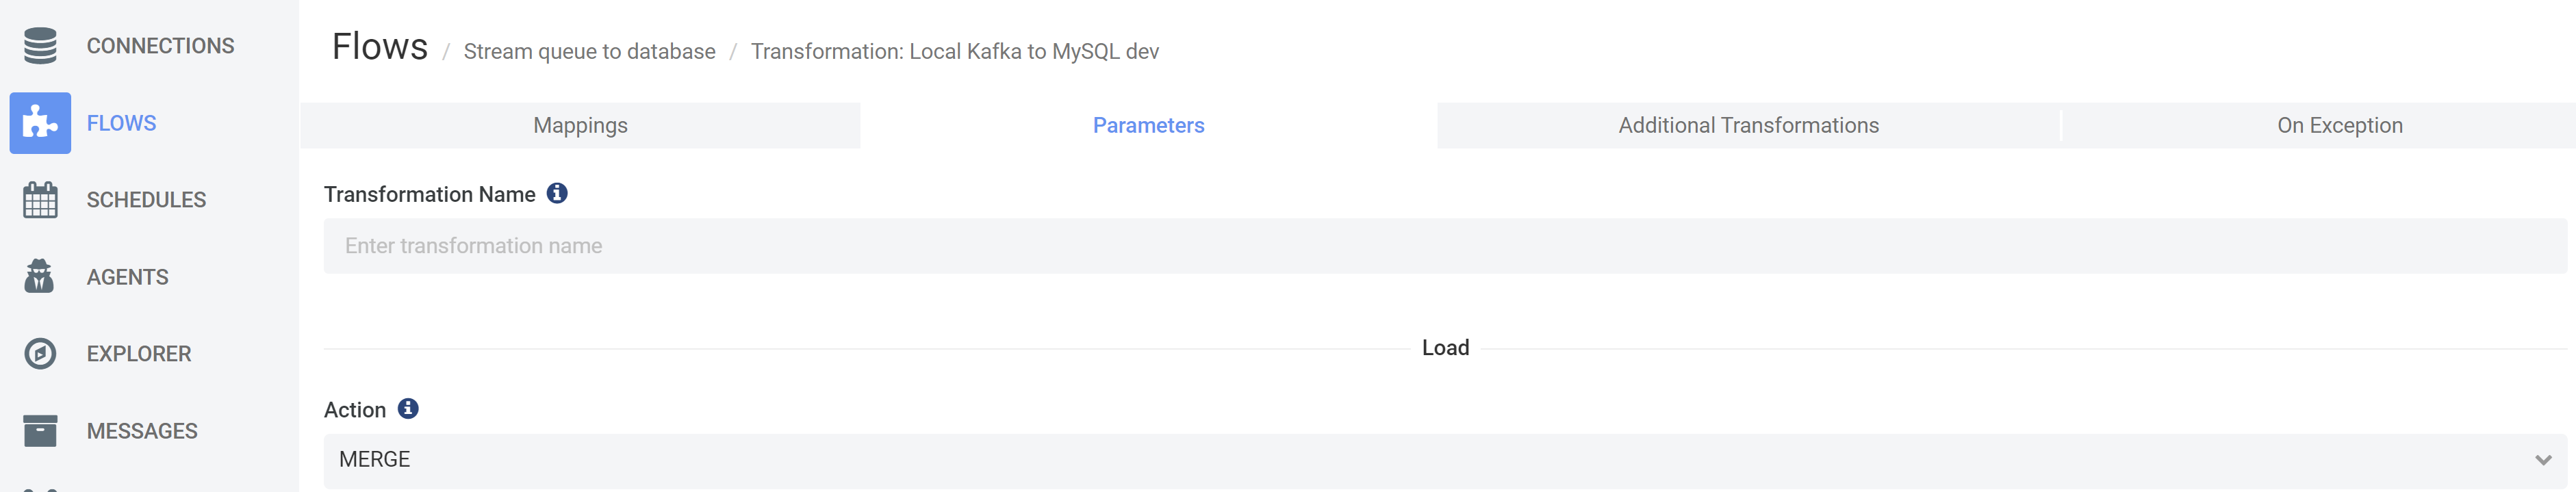Click the Schedules calendar icon
Viewport: 2576px width, 492px height.
pos(40,200)
